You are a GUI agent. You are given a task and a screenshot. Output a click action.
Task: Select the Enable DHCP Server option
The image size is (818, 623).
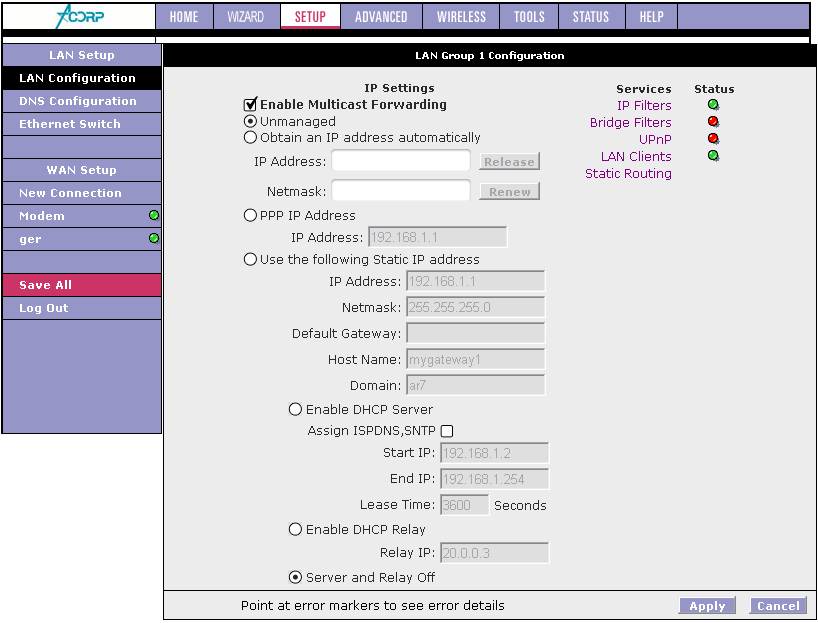(x=295, y=409)
